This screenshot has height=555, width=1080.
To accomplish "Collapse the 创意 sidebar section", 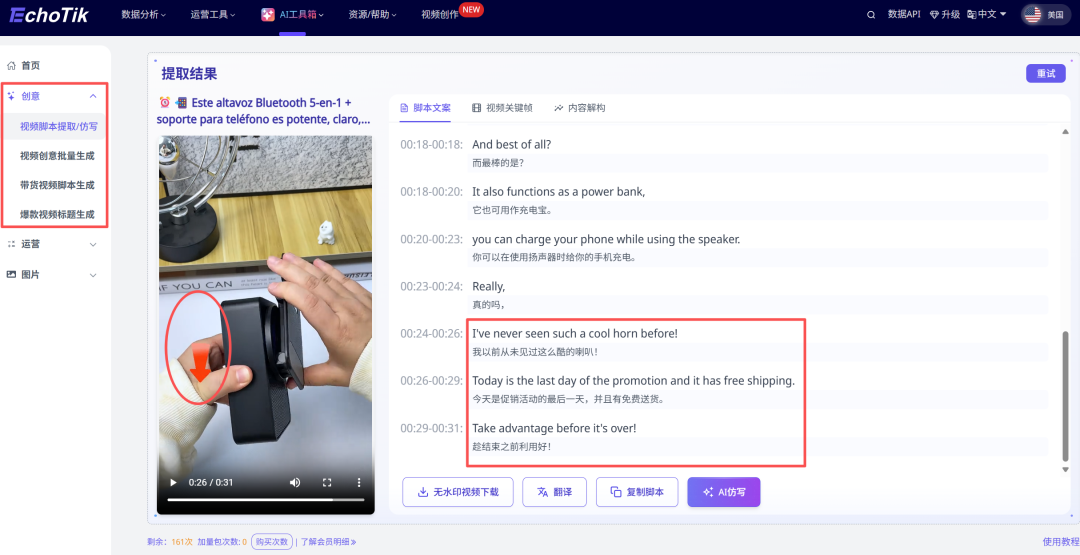I will (93, 96).
